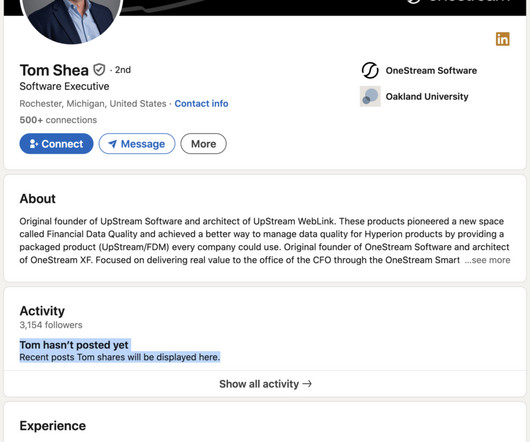
Task: Open the Oakland University logo icon
Action: [370, 96]
